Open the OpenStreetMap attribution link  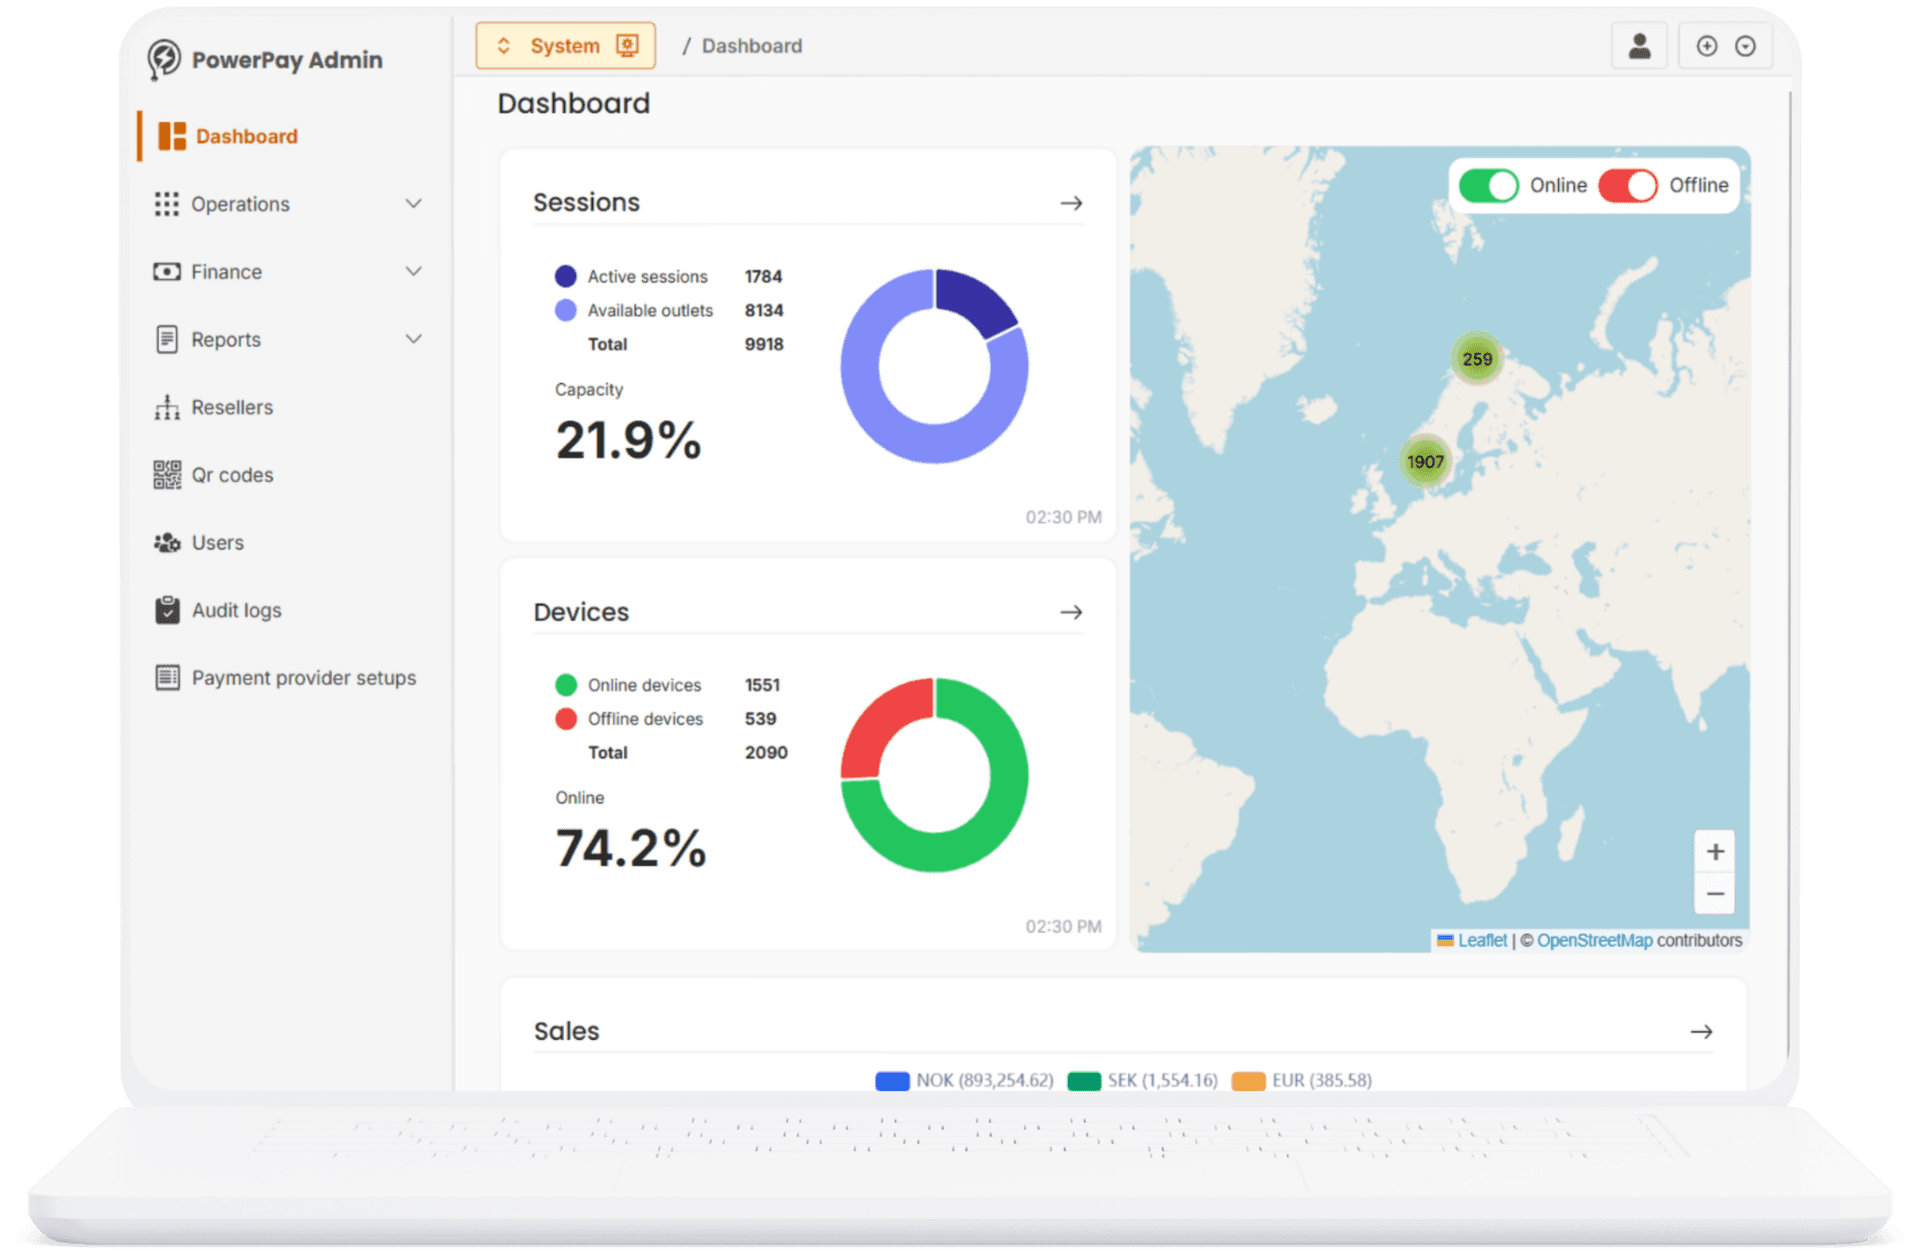[x=1595, y=941]
